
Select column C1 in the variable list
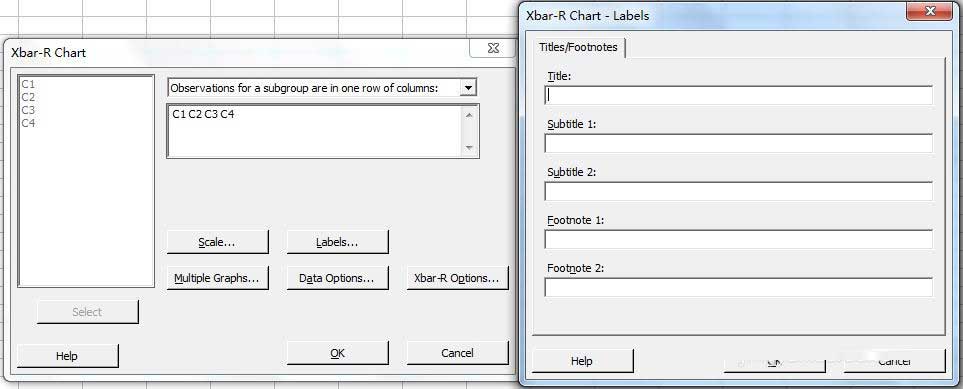28,84
